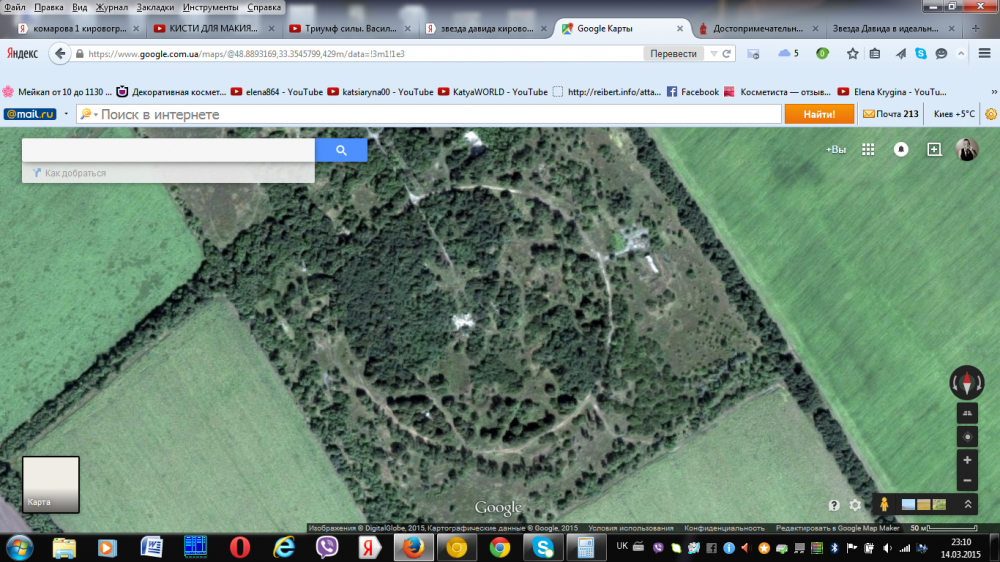This screenshot has height=562, width=1000.
Task: Open the @mail.ru toolbar dropdown
Action: coord(66,114)
